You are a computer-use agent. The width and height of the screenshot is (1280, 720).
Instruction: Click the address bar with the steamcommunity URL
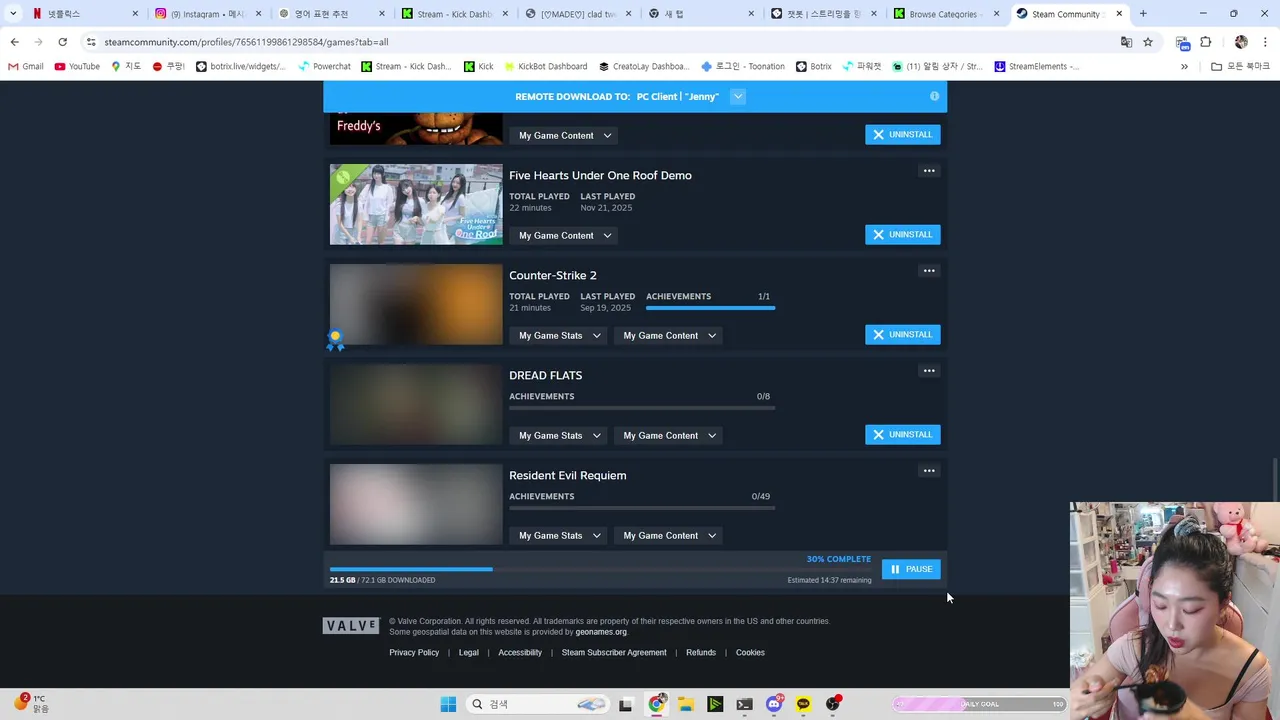600,42
